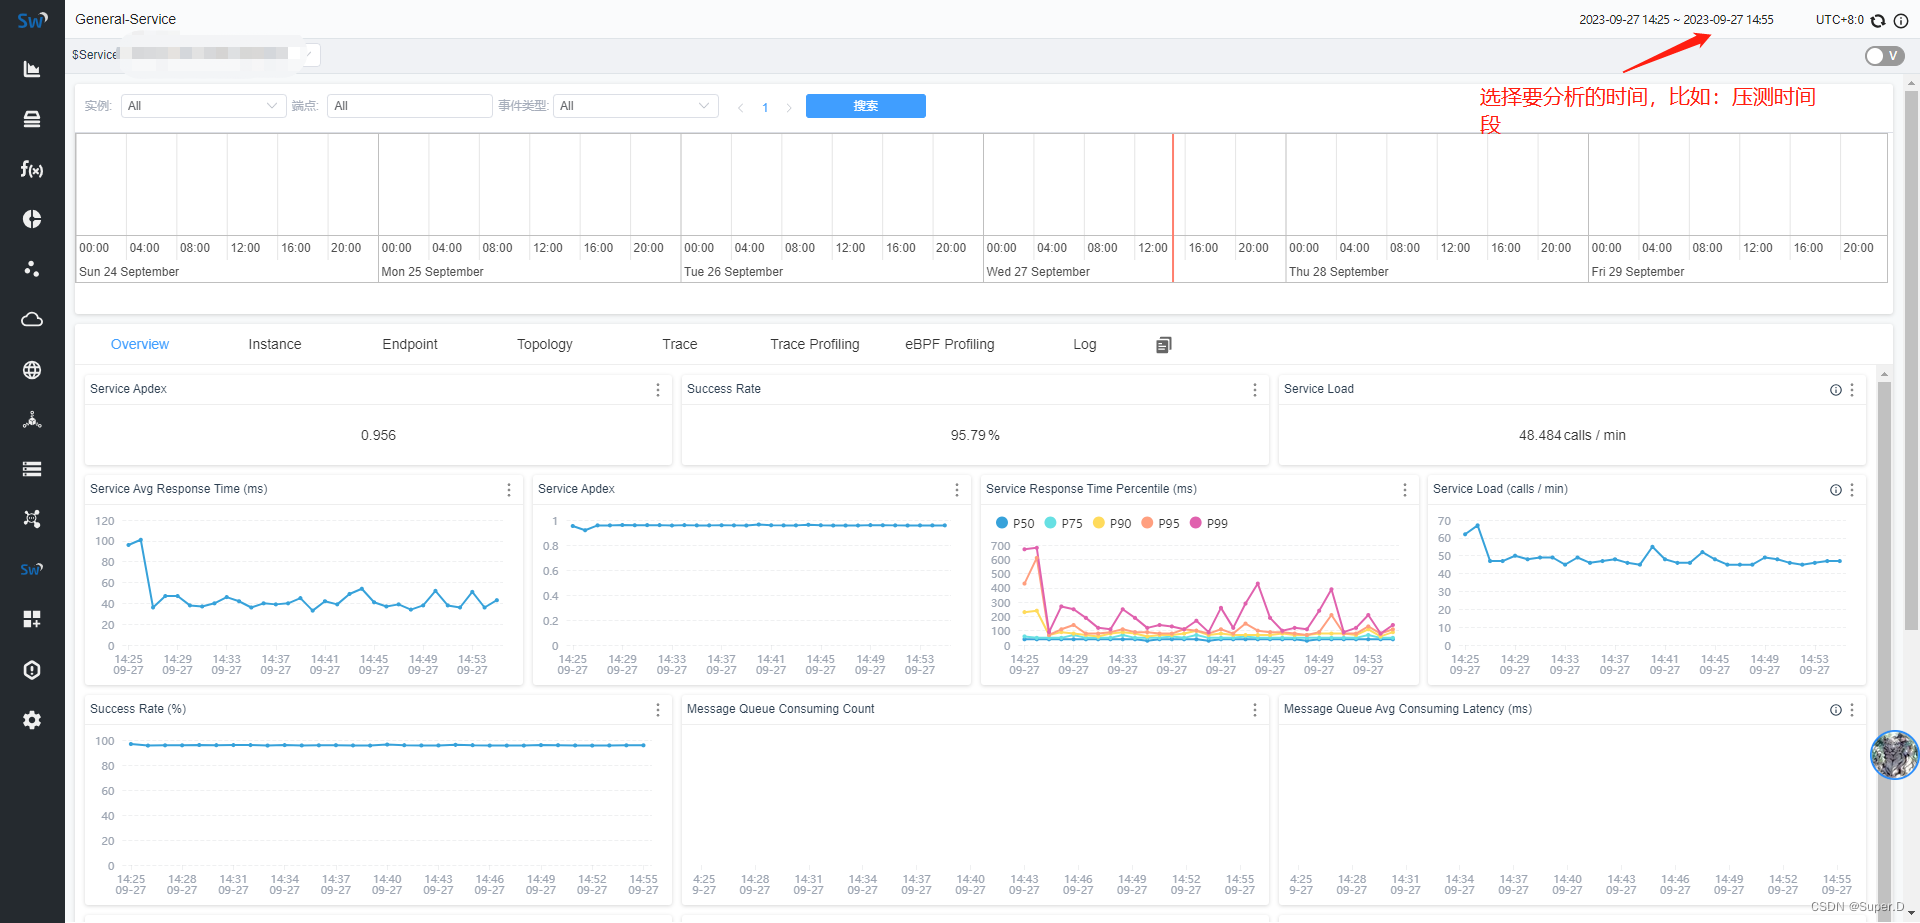
Task: Click the UTC+8:0 timezone label
Action: coord(1840,20)
